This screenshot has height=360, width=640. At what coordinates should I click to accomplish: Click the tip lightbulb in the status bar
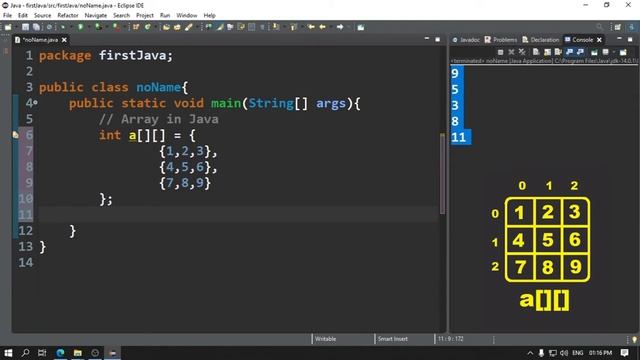point(634,339)
